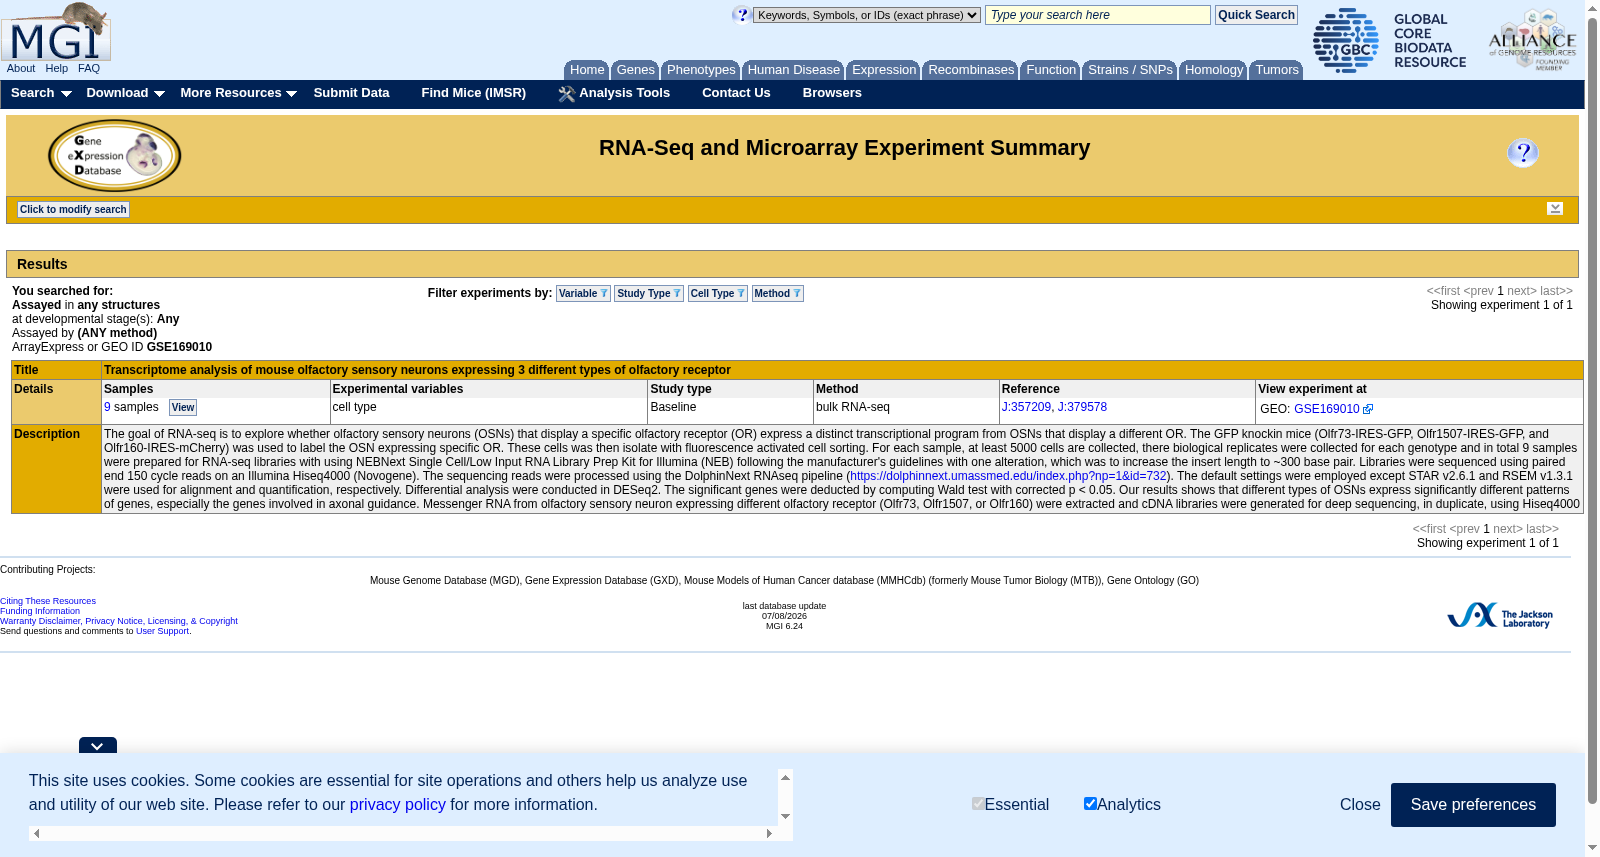
Task: Click cookie text scroll up arrow
Action: point(785,777)
